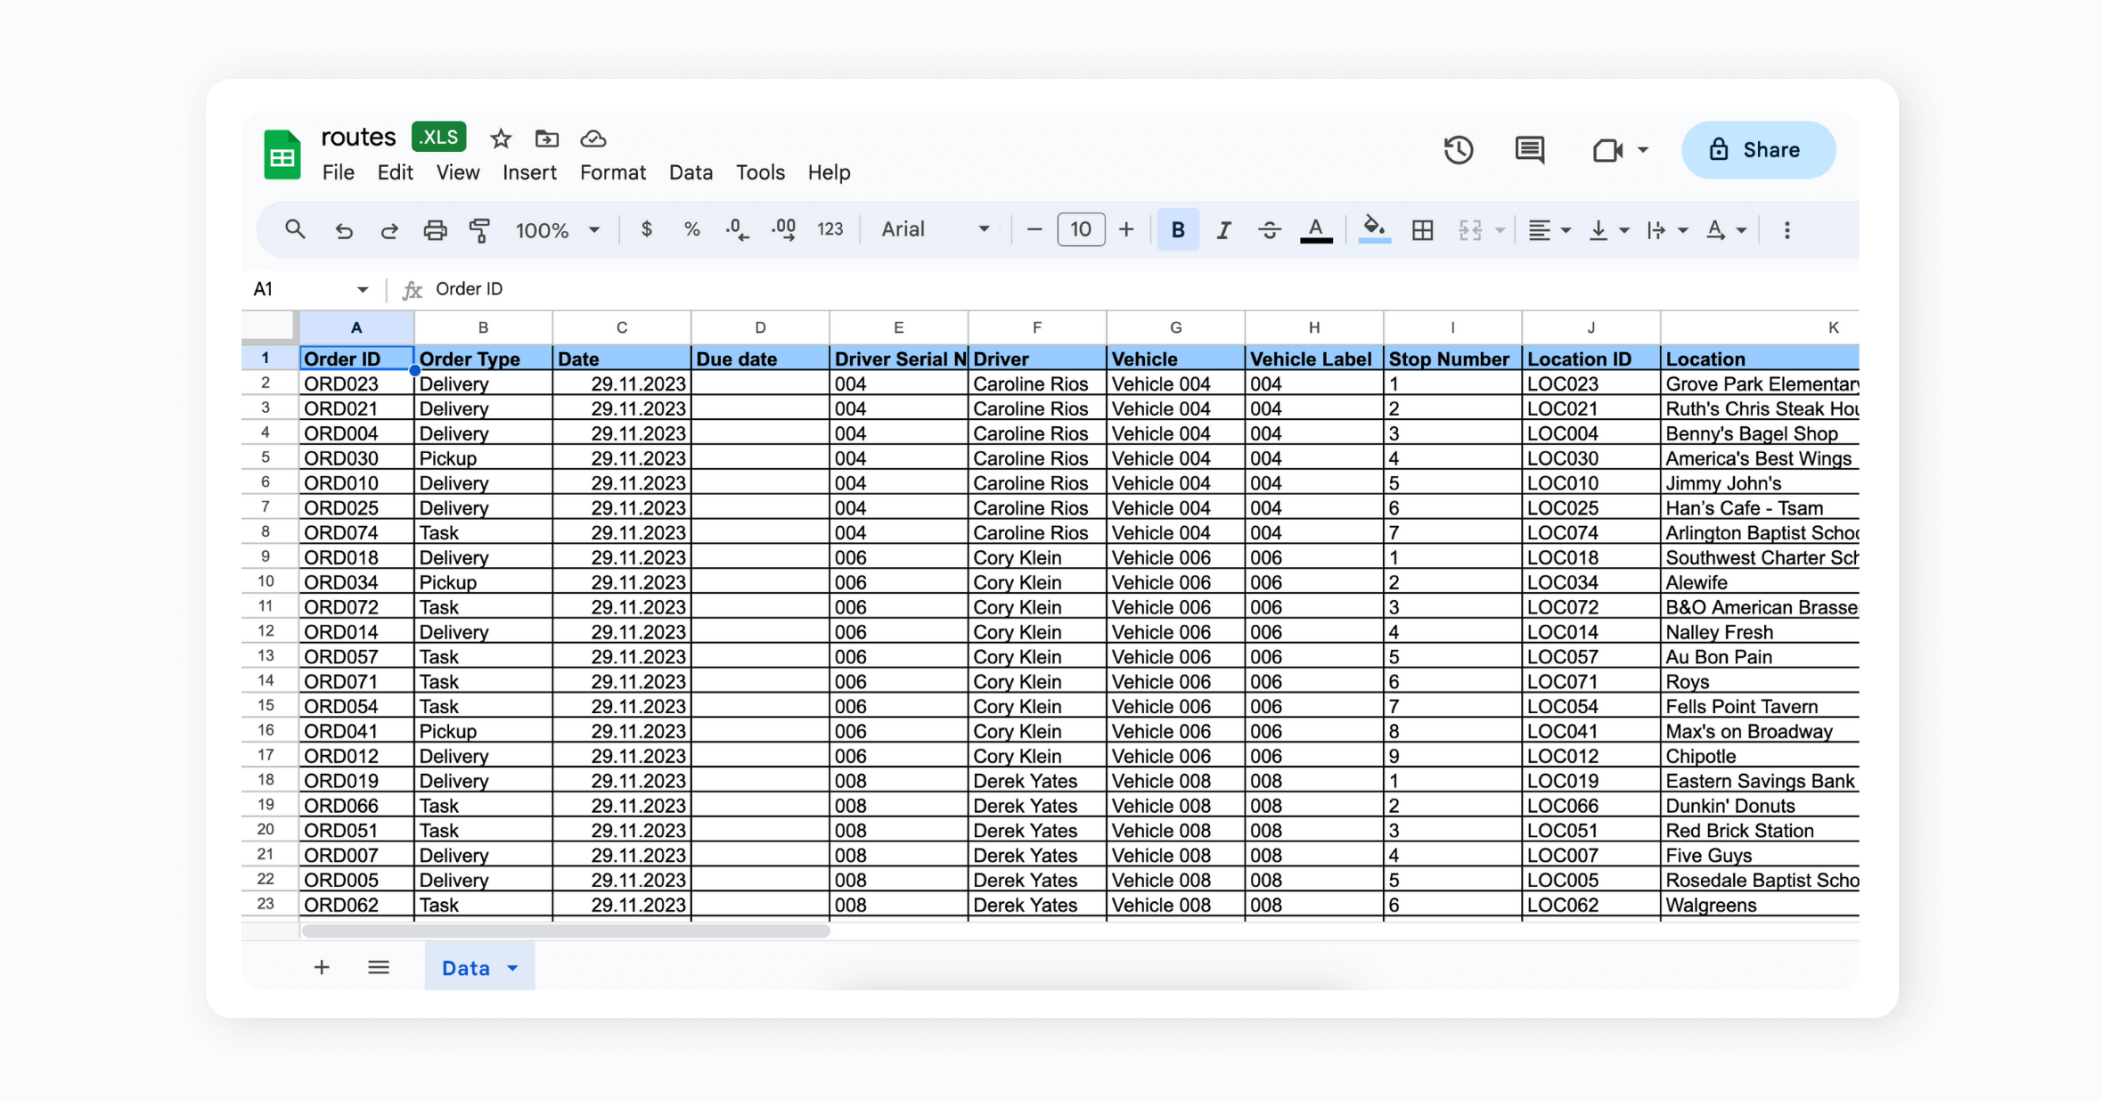The image size is (2102, 1101).
Task: Open version history
Action: (1459, 150)
